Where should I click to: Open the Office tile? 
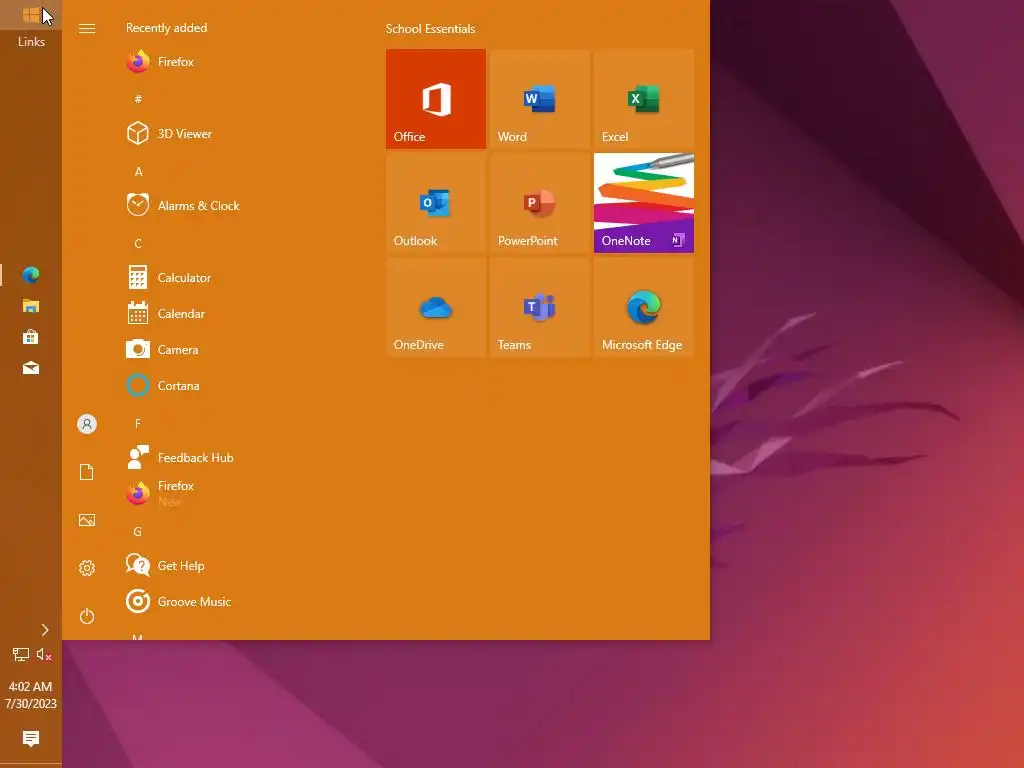(436, 99)
